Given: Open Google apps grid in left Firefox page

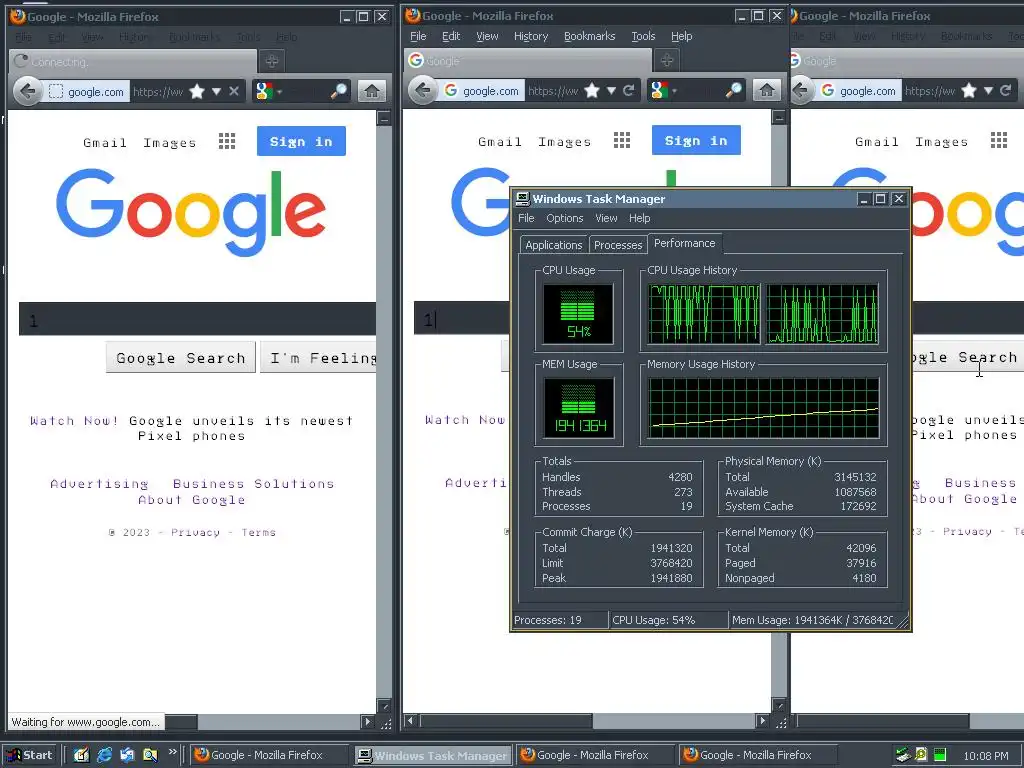Looking at the screenshot, I should coord(227,141).
